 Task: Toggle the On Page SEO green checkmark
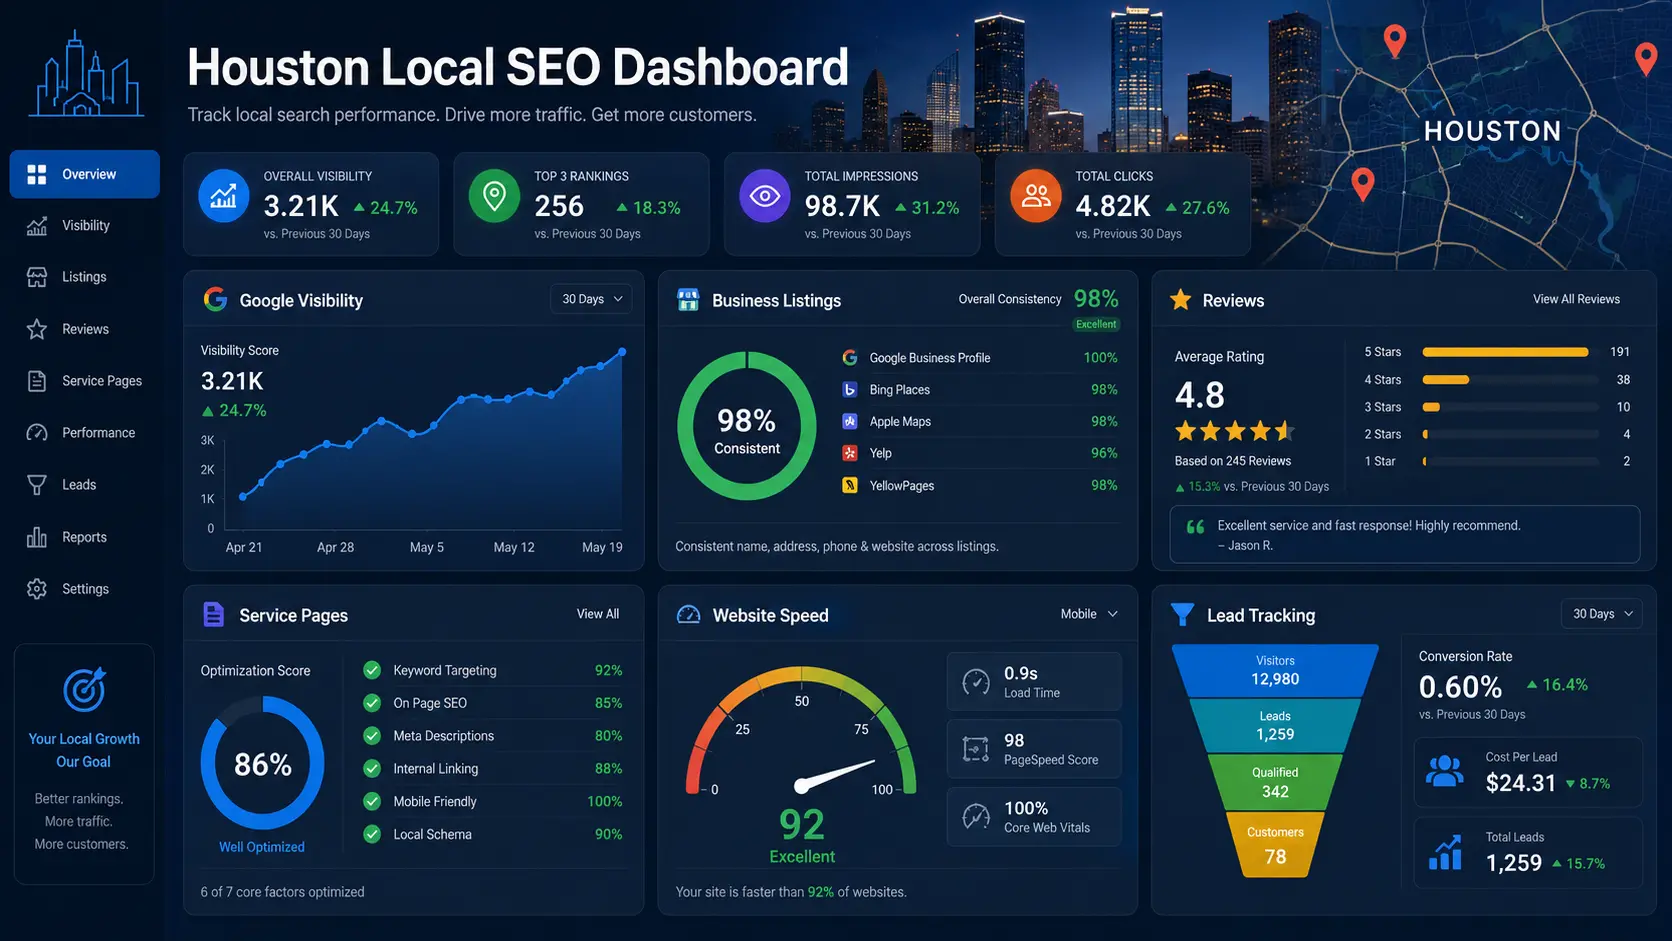(x=372, y=703)
